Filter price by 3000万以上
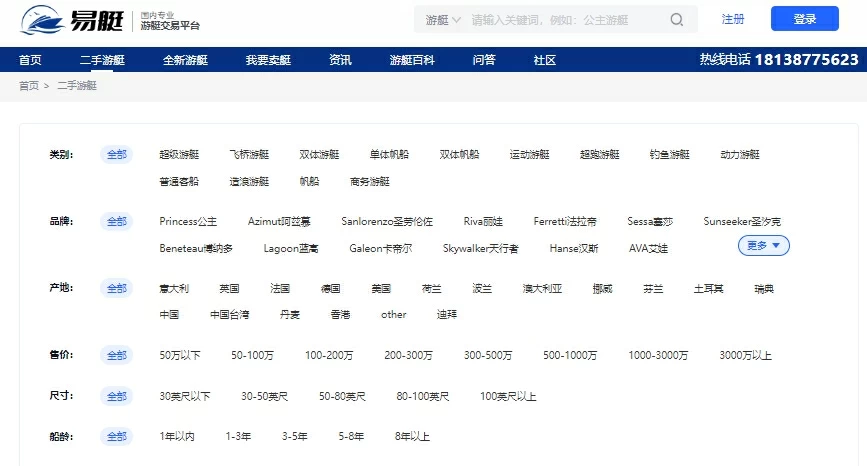The width and height of the screenshot is (867, 466). (745, 355)
